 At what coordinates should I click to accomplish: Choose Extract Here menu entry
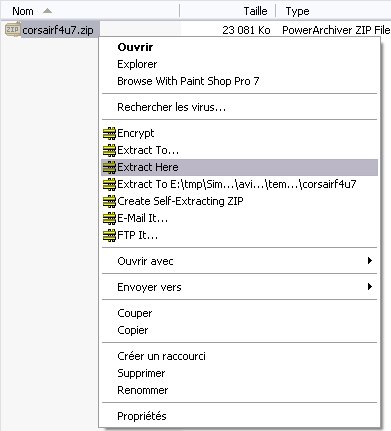coord(240,167)
